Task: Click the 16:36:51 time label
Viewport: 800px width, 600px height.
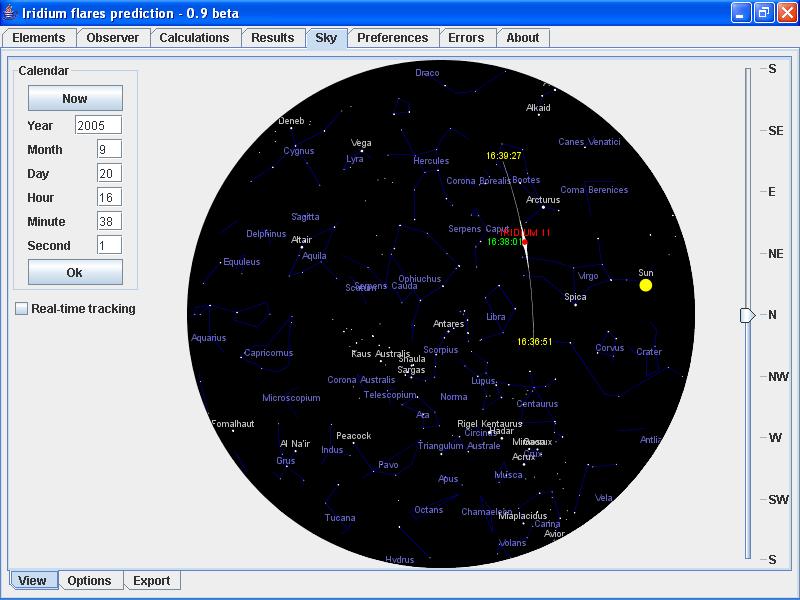Action: pyautogui.click(x=535, y=341)
